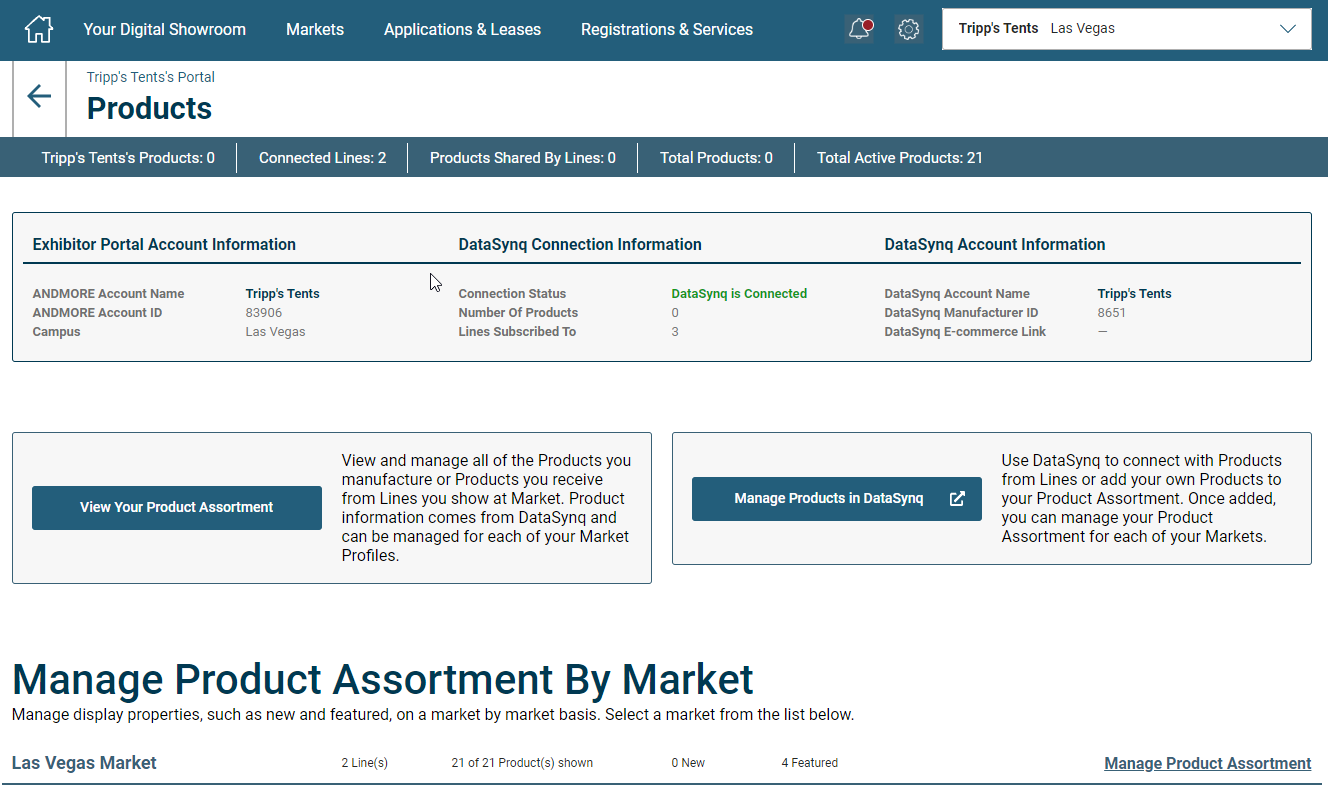Click 'DataSynq Account Name' label
The image size is (1328, 805).
pyautogui.click(x=957, y=294)
